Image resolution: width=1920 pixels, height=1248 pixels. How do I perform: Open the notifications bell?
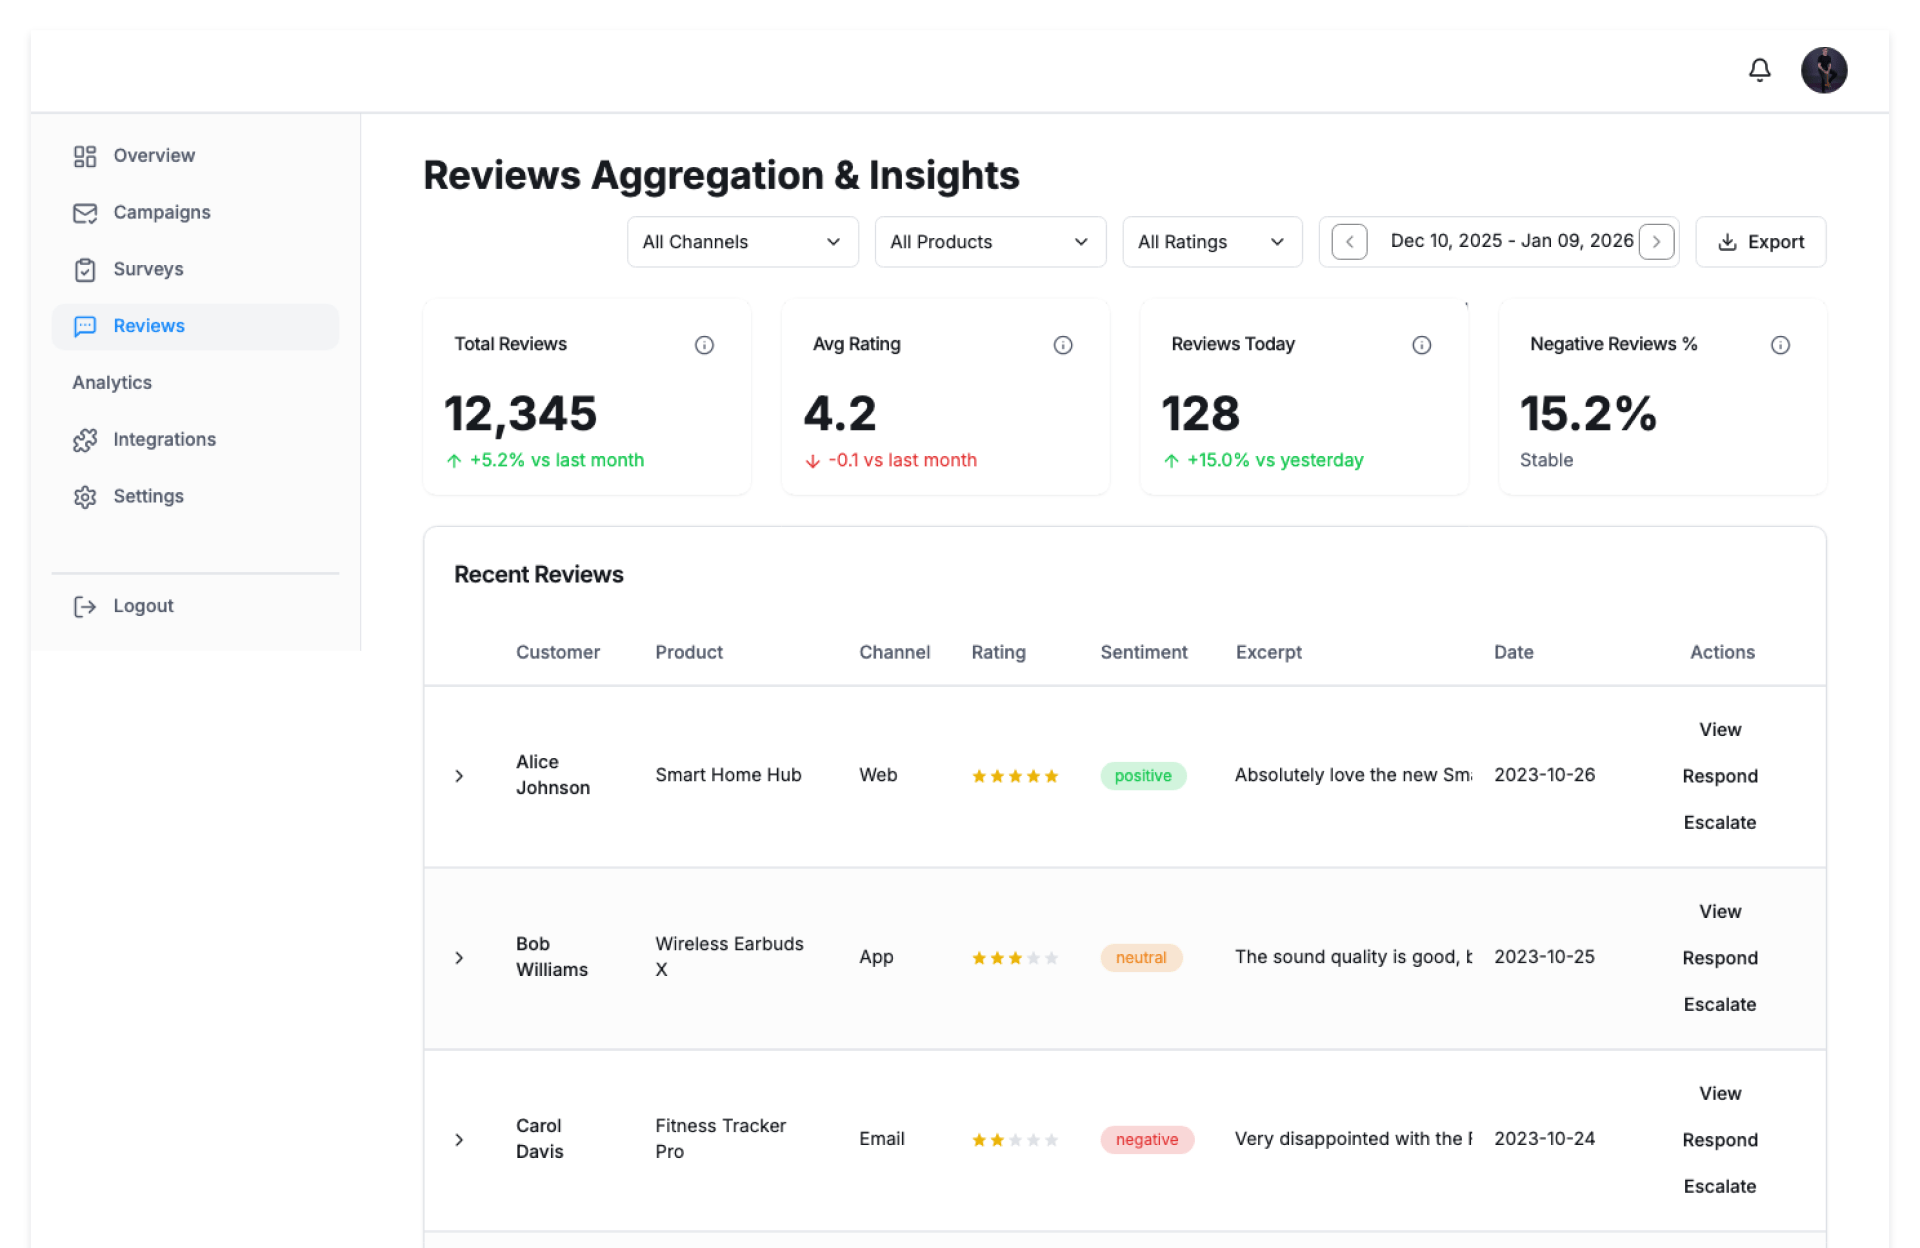(1759, 70)
